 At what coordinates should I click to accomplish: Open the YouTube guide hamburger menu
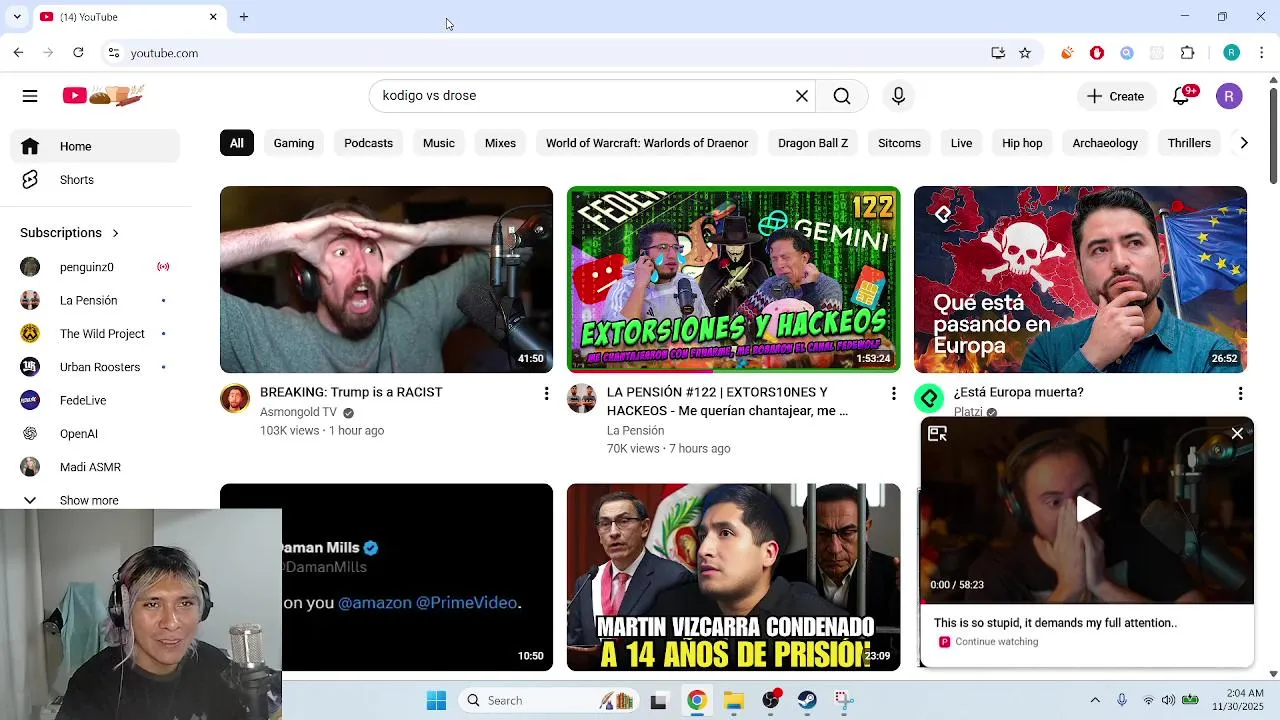pyautogui.click(x=30, y=96)
